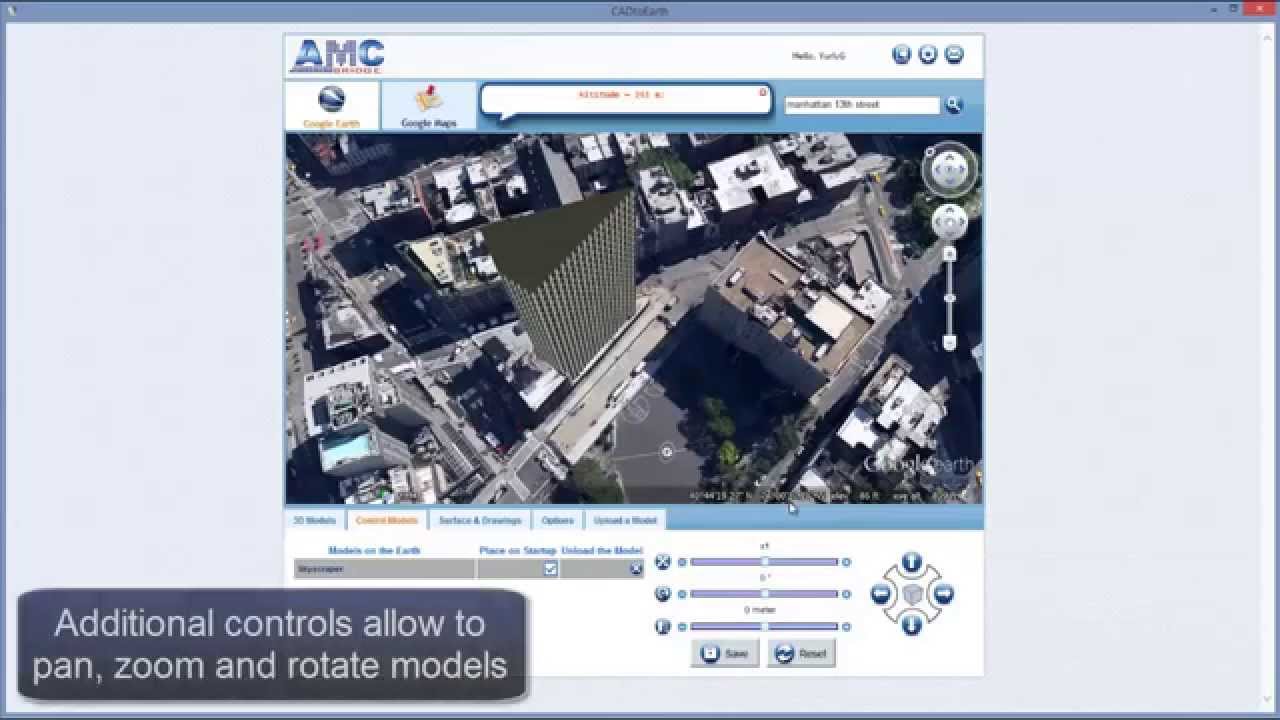Click the rotate icon beside middle slider
This screenshot has height=720, width=1280.
tap(662, 594)
